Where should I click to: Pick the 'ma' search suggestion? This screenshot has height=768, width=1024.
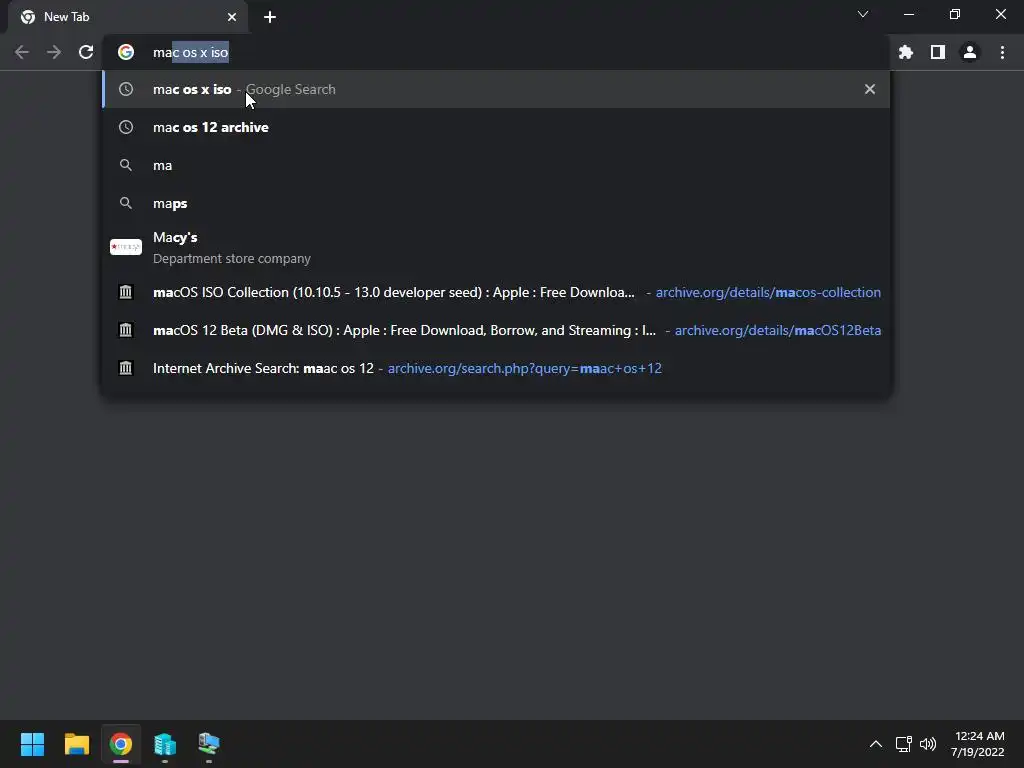(x=496, y=165)
